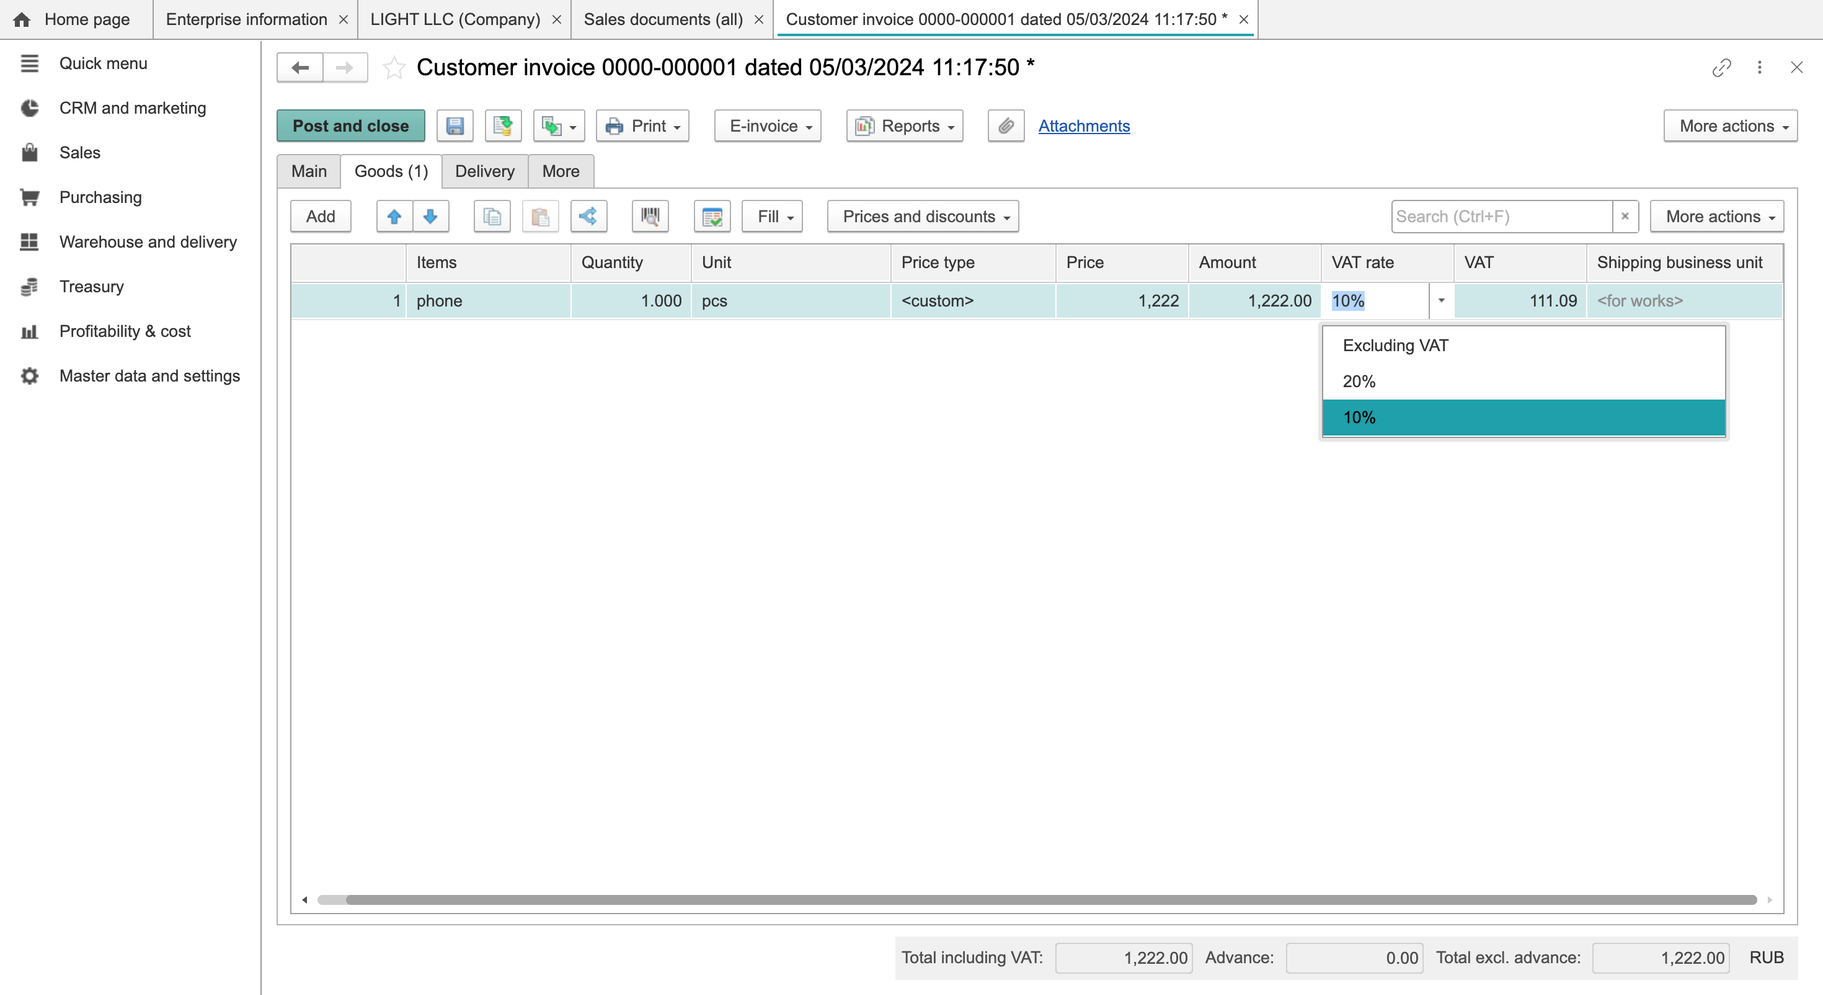This screenshot has width=1823, height=995.
Task: Click the forward navigation arrow
Action: click(x=345, y=68)
